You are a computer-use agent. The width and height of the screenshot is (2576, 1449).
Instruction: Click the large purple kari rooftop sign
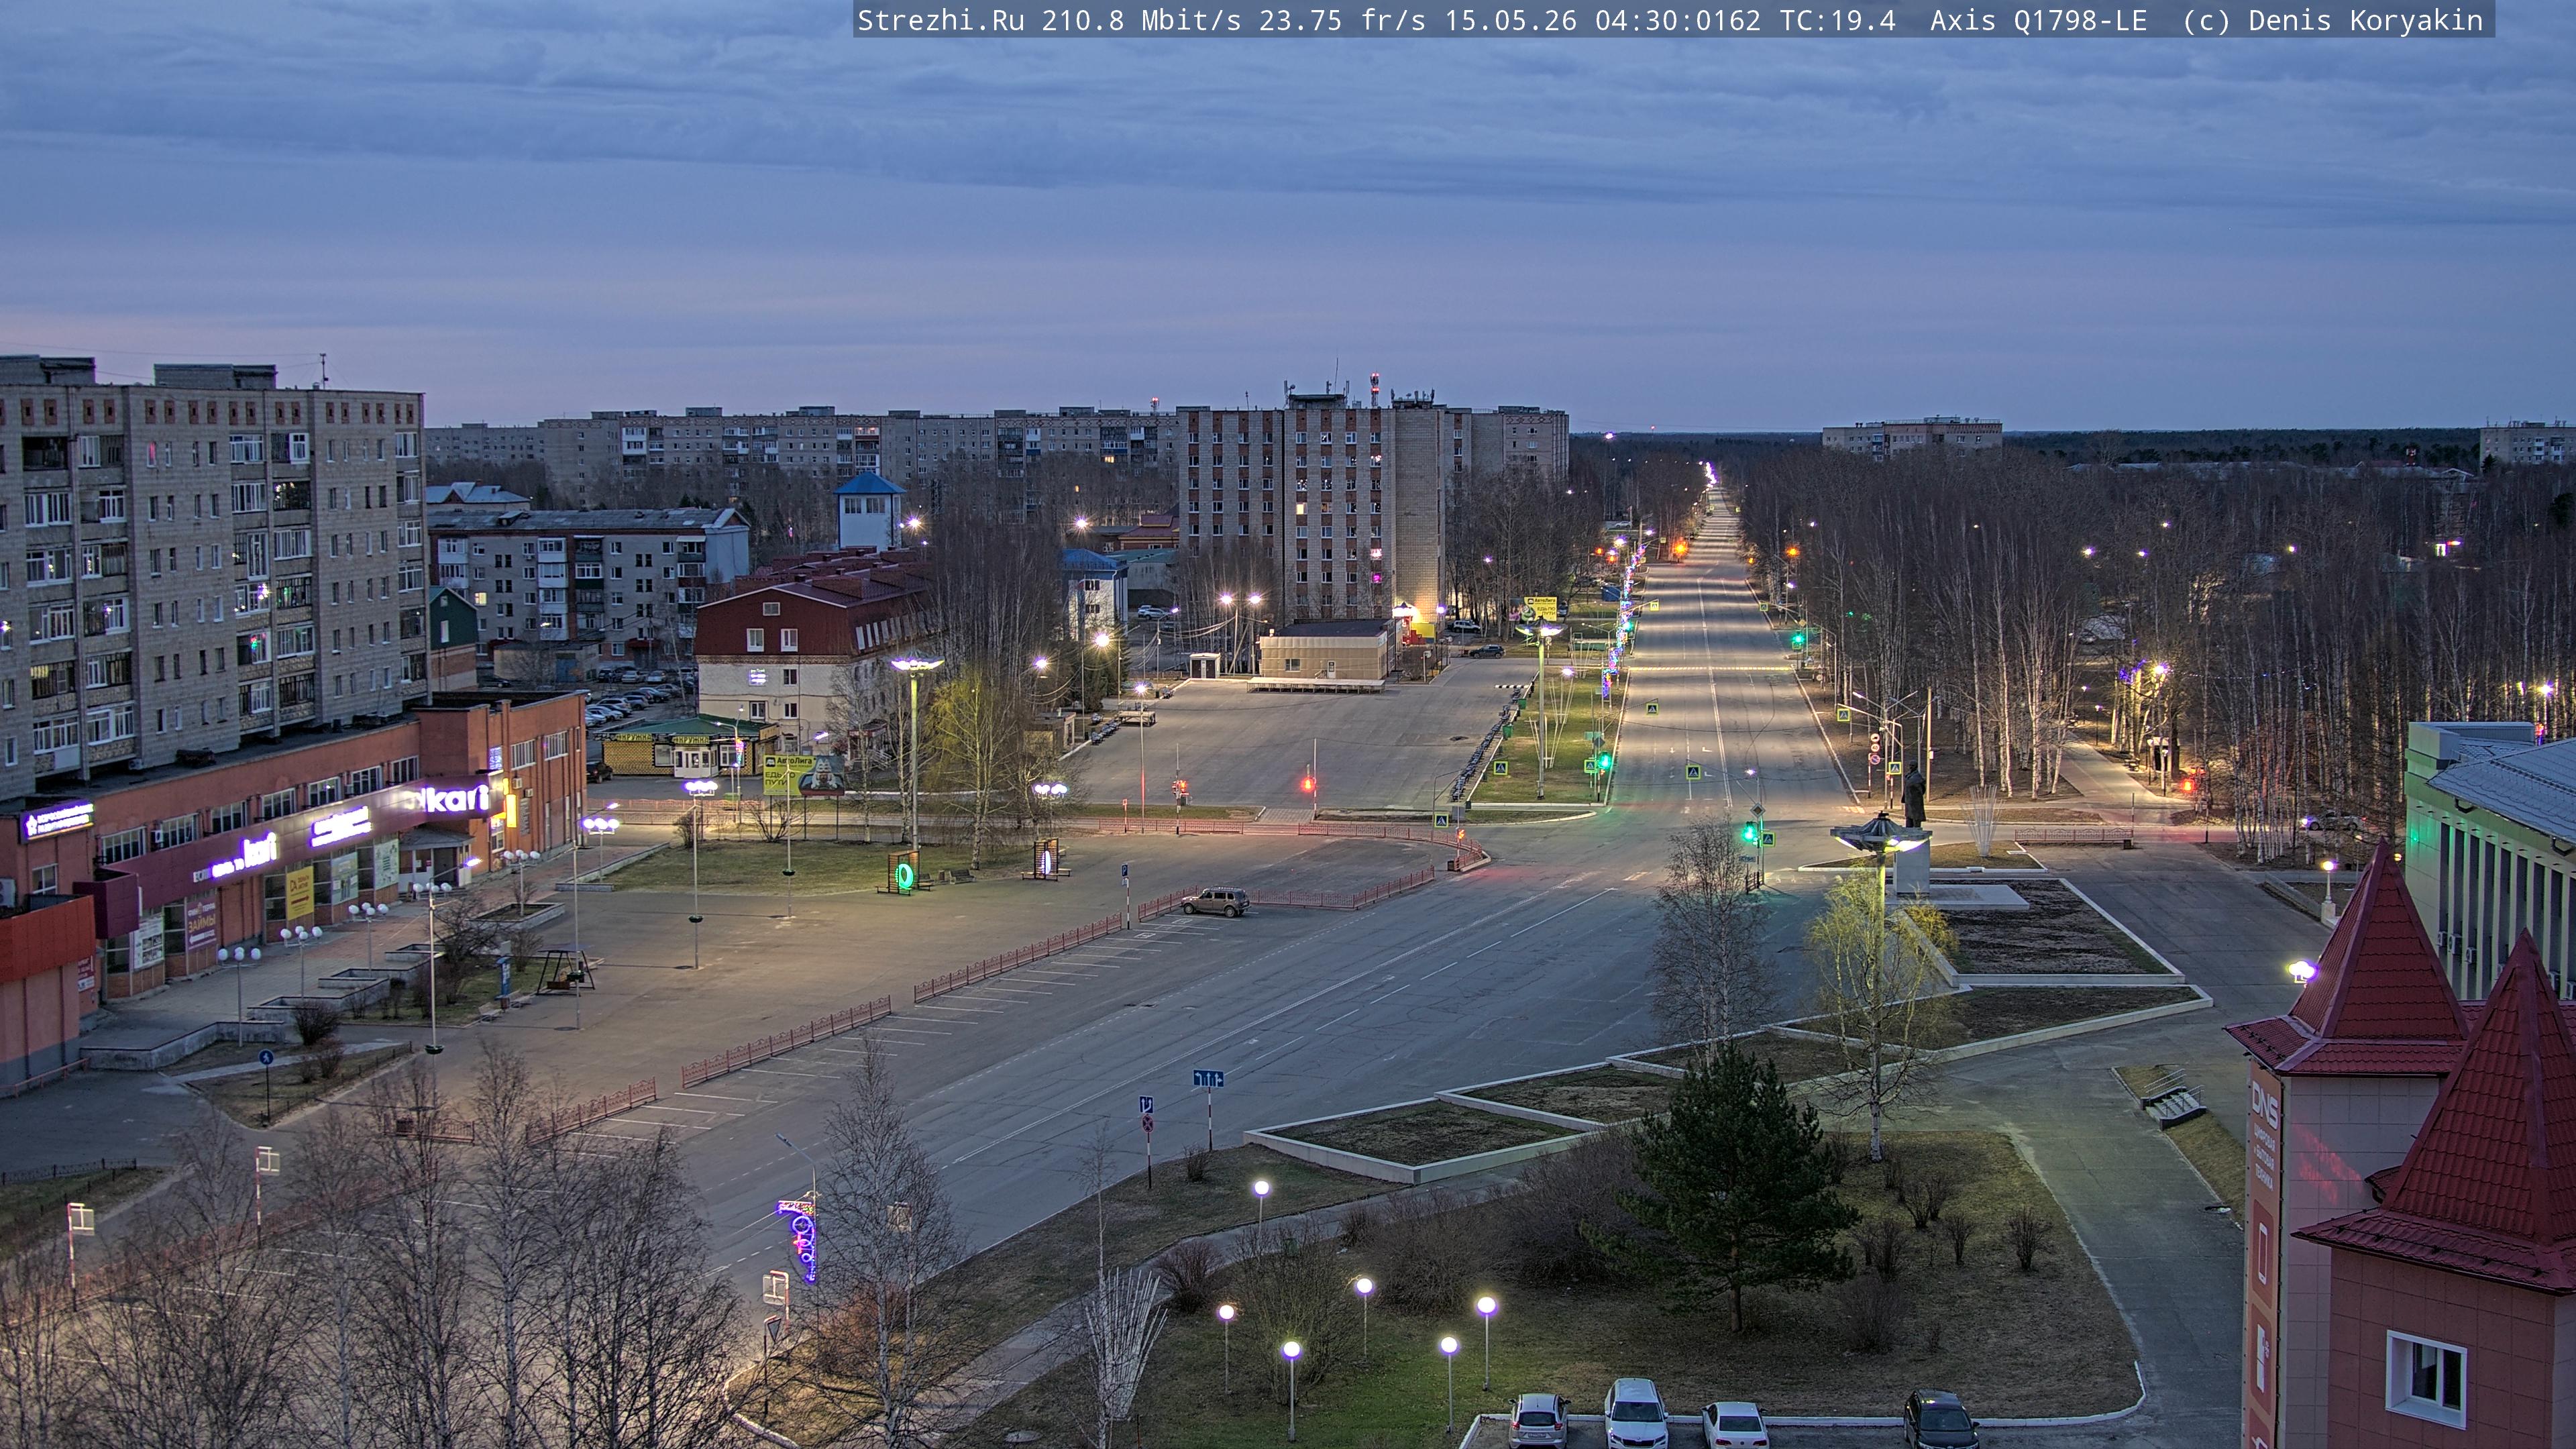448,798
